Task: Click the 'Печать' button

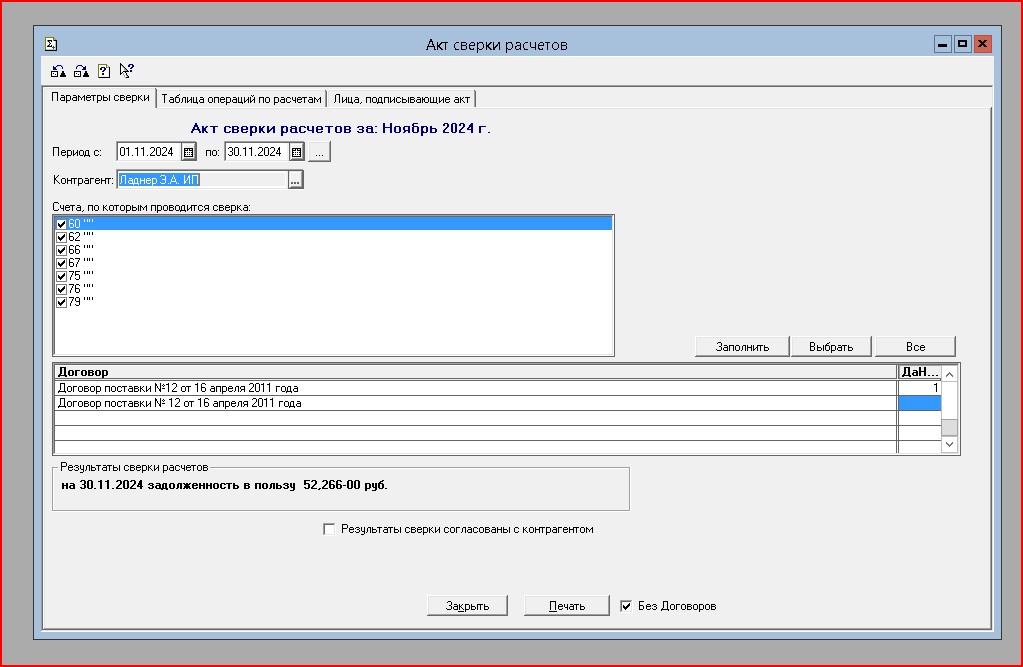Action: click(x=566, y=606)
